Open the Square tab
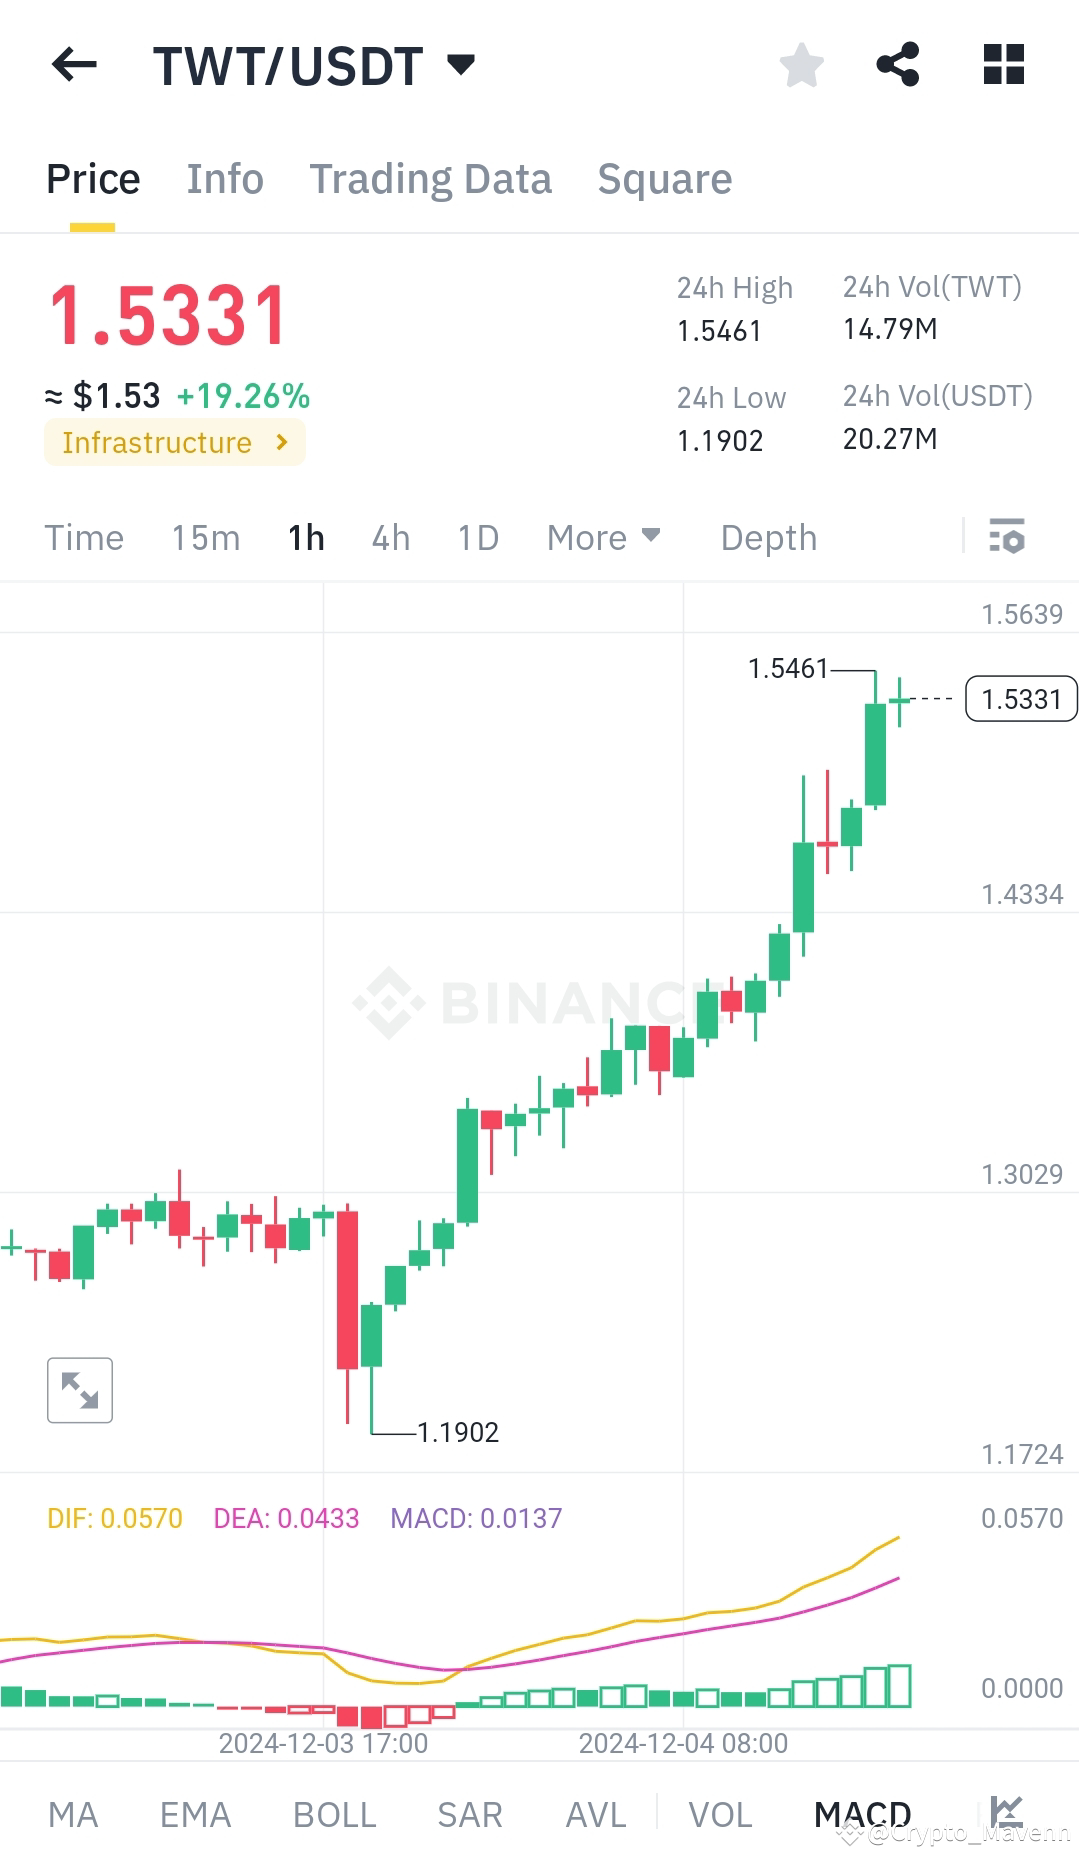Viewport: 1079px width, 1855px height. (664, 178)
